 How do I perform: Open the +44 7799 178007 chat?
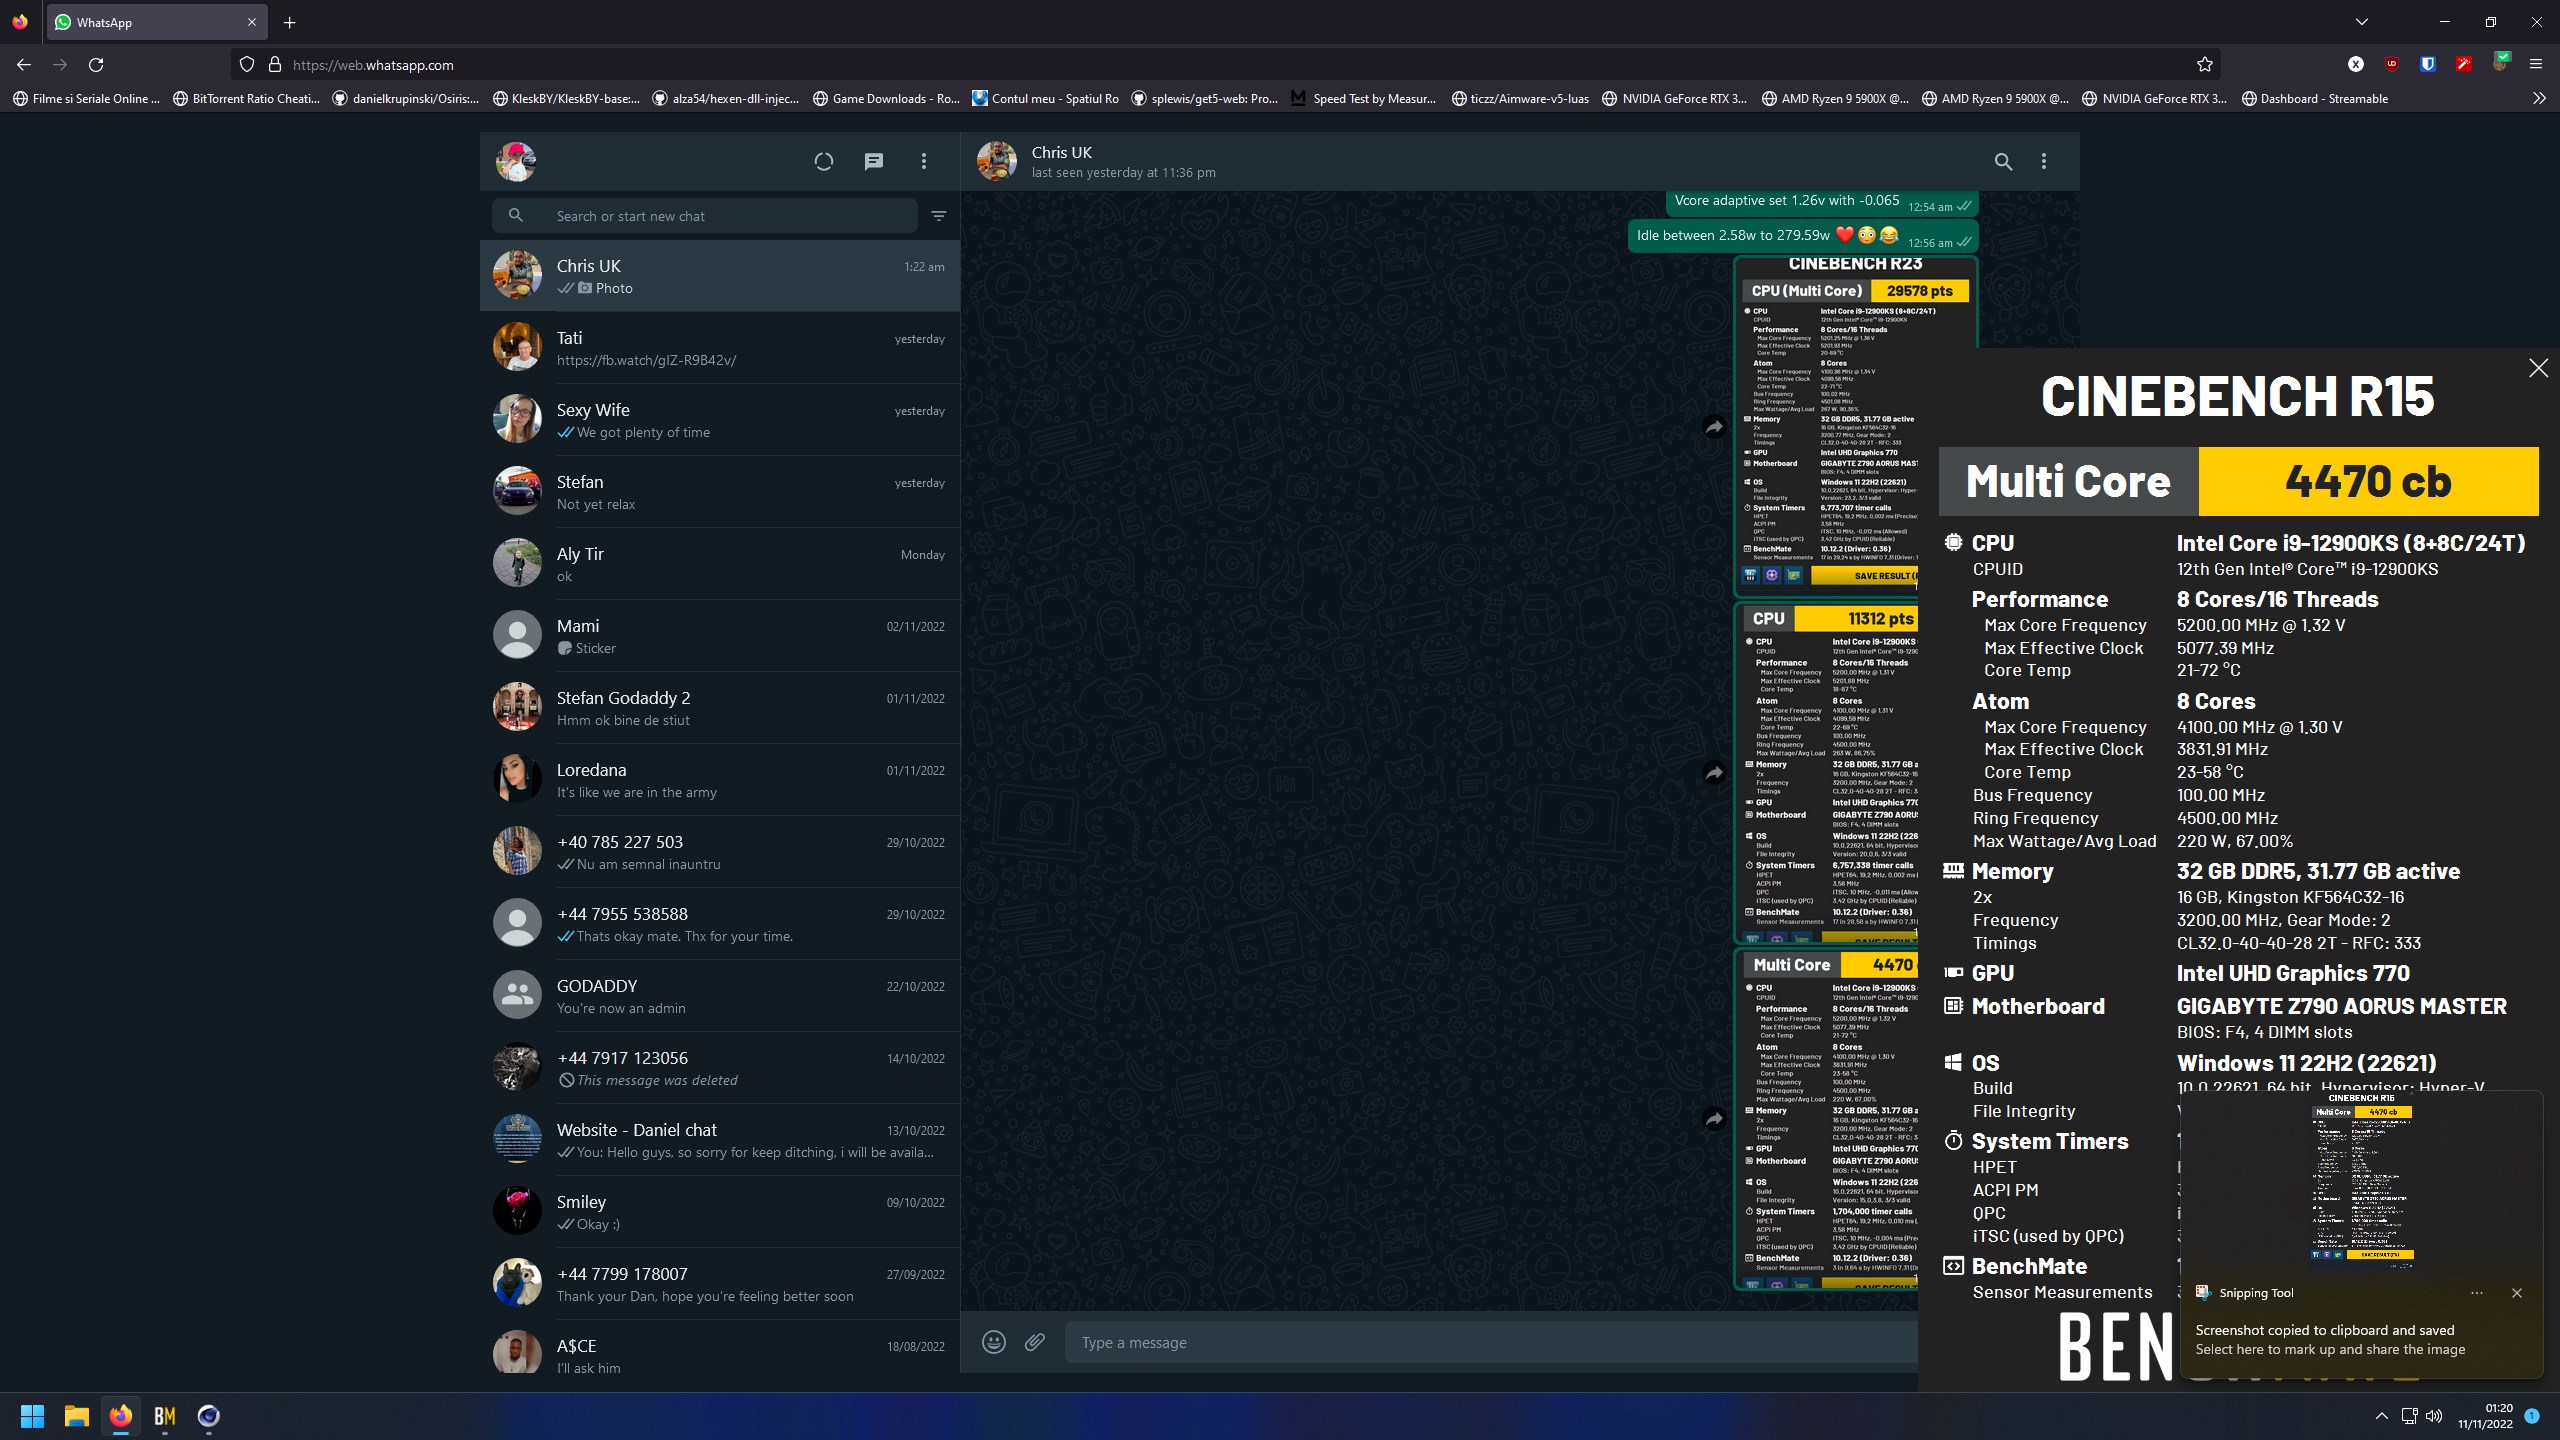[x=720, y=1284]
